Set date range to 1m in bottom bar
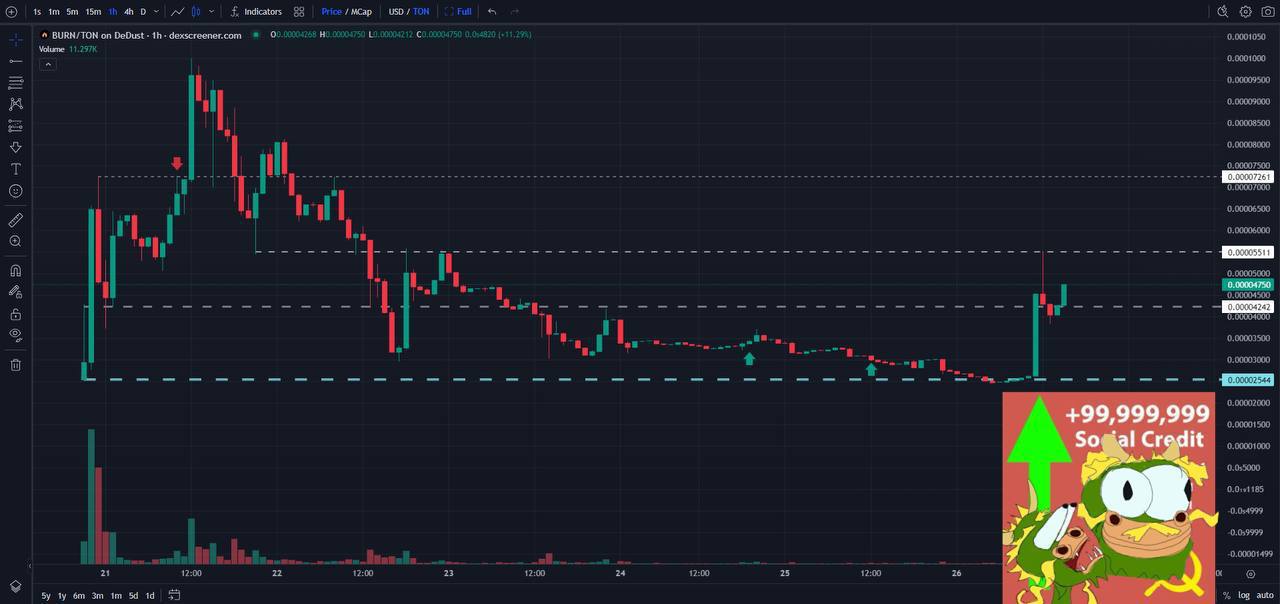This screenshot has height=604, width=1280. click(116, 596)
